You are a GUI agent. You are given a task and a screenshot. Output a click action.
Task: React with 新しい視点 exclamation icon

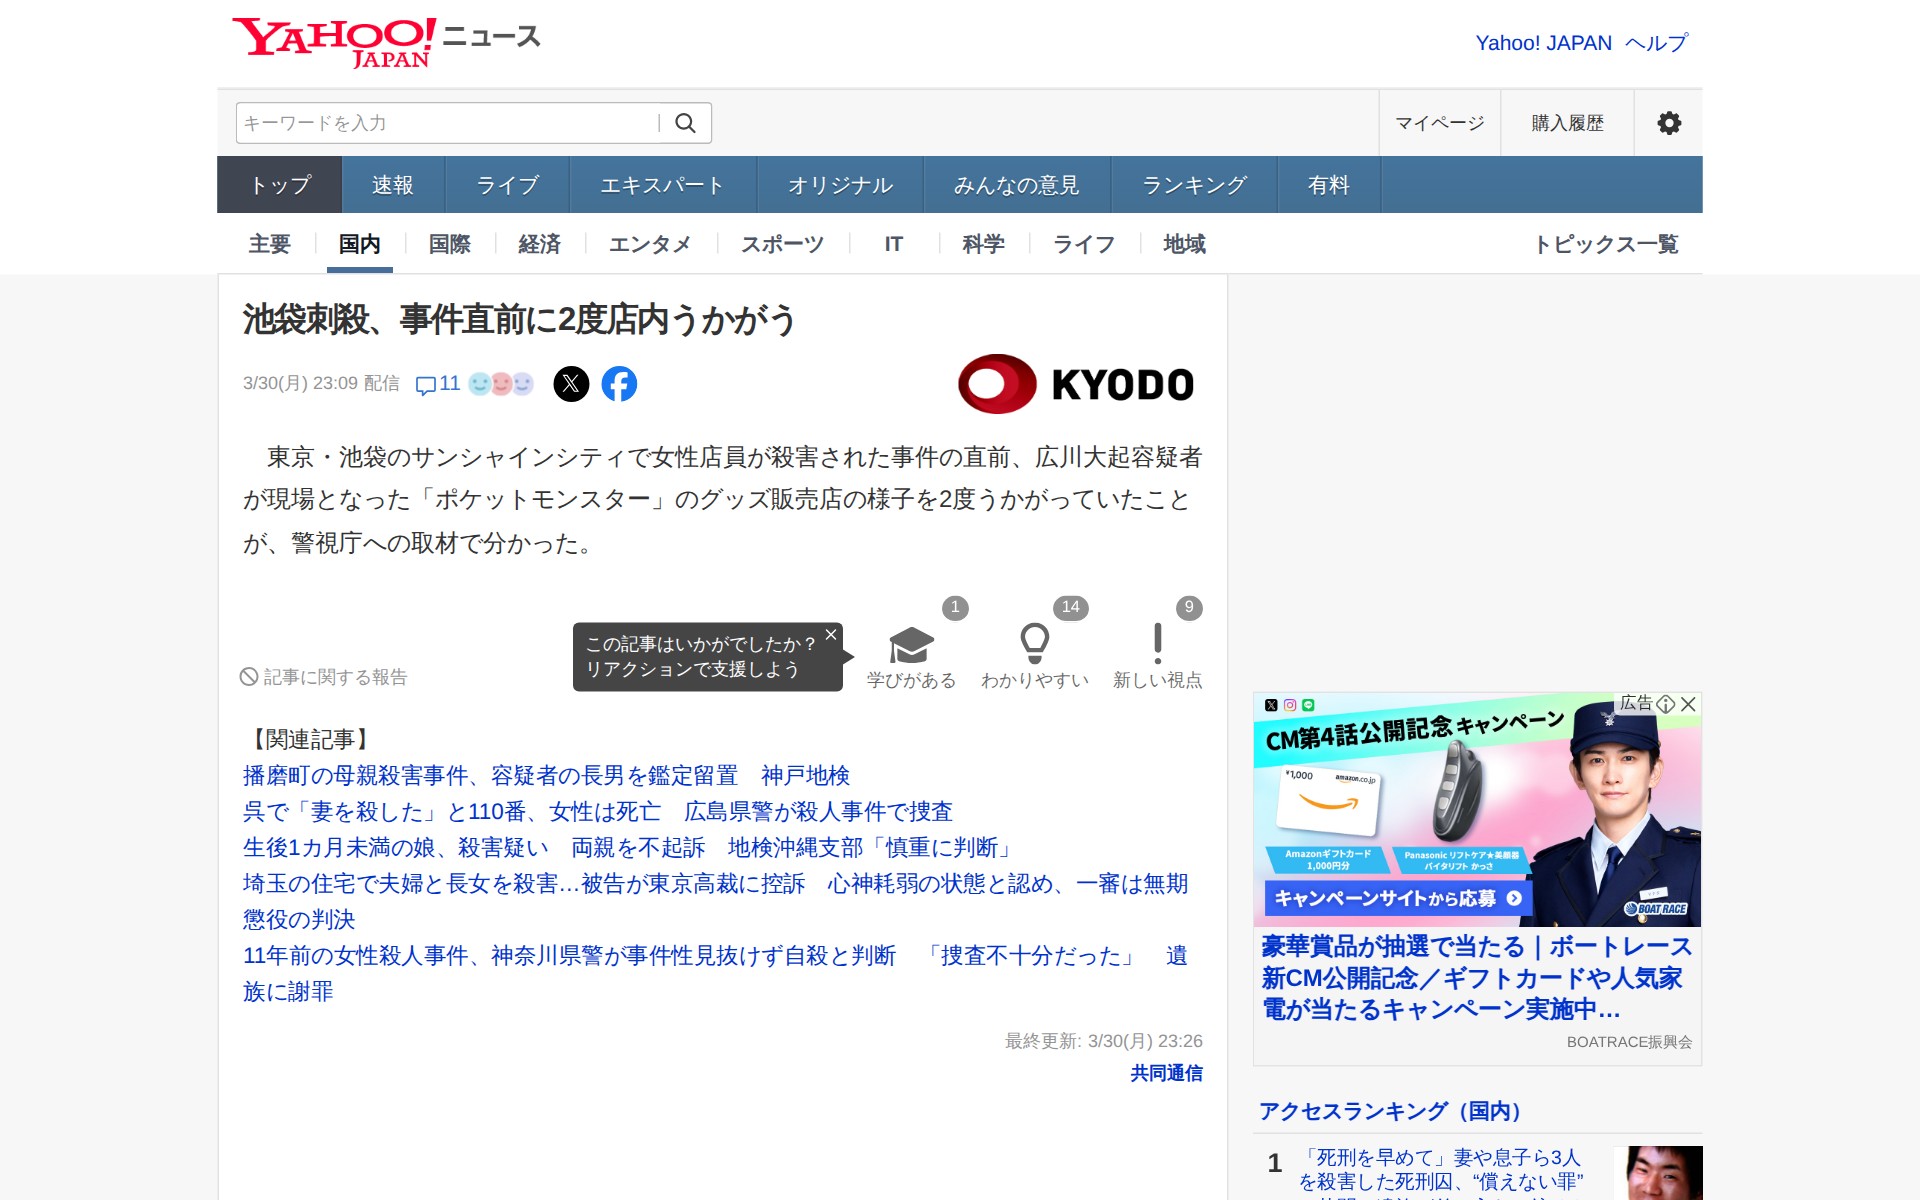pos(1157,646)
